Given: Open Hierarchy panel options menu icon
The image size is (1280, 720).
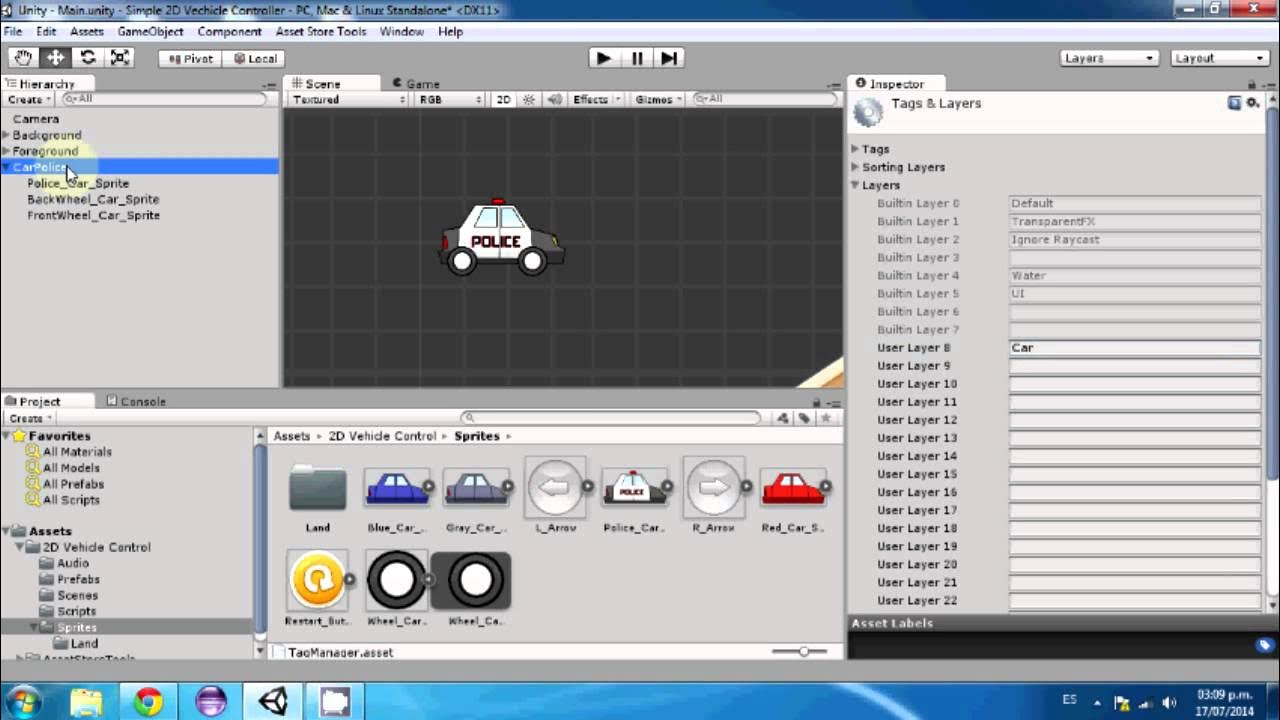Looking at the screenshot, I should 270,84.
